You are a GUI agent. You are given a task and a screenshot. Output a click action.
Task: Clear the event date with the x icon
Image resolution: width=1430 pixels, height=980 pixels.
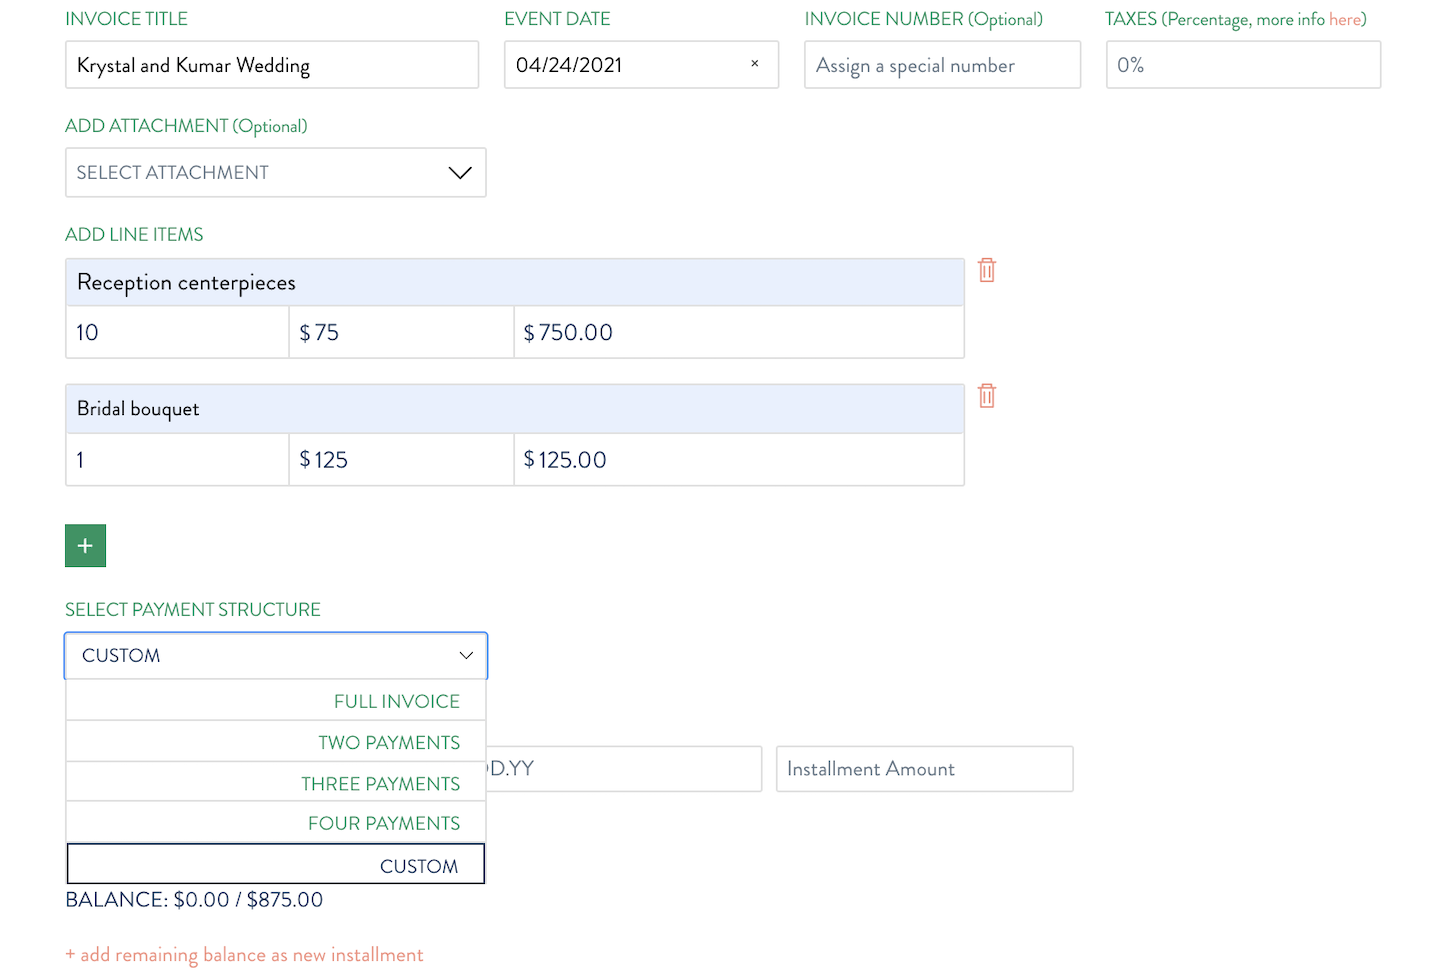coord(755,64)
